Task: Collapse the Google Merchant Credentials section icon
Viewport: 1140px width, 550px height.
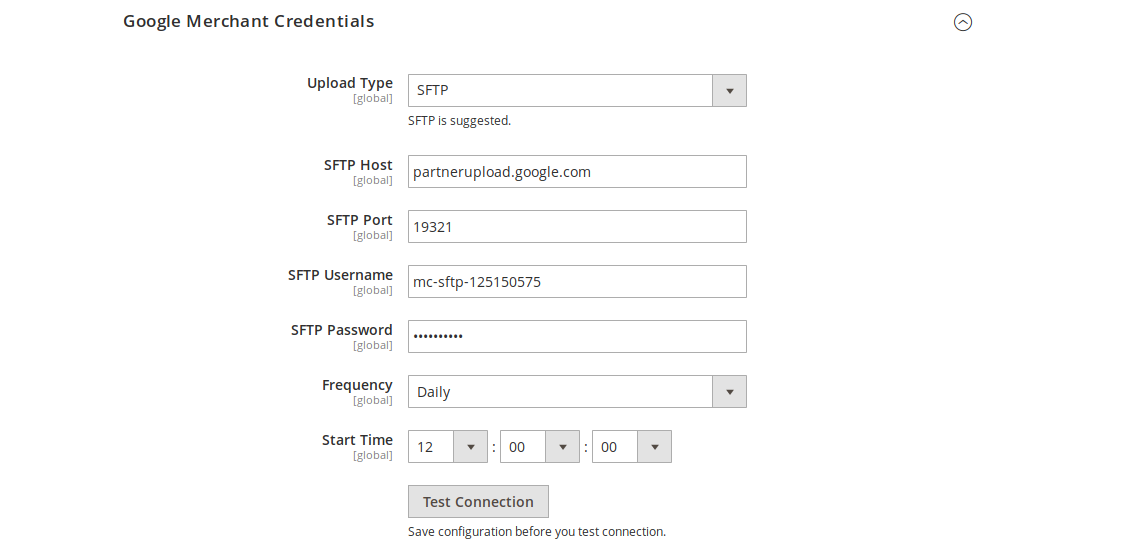Action: point(963,22)
